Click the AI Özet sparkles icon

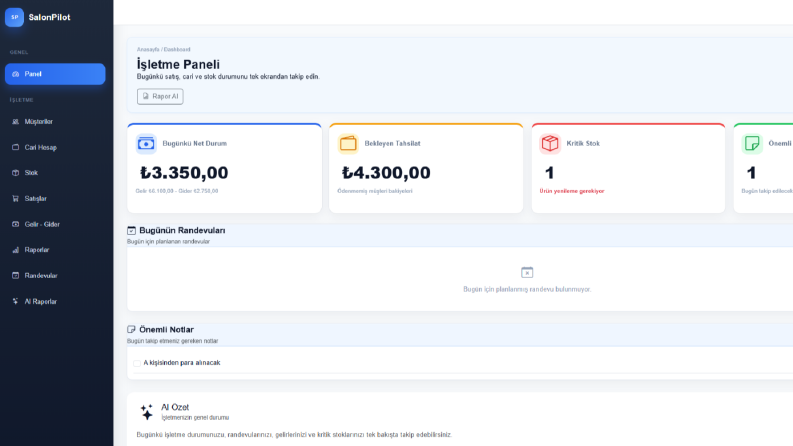(x=147, y=412)
